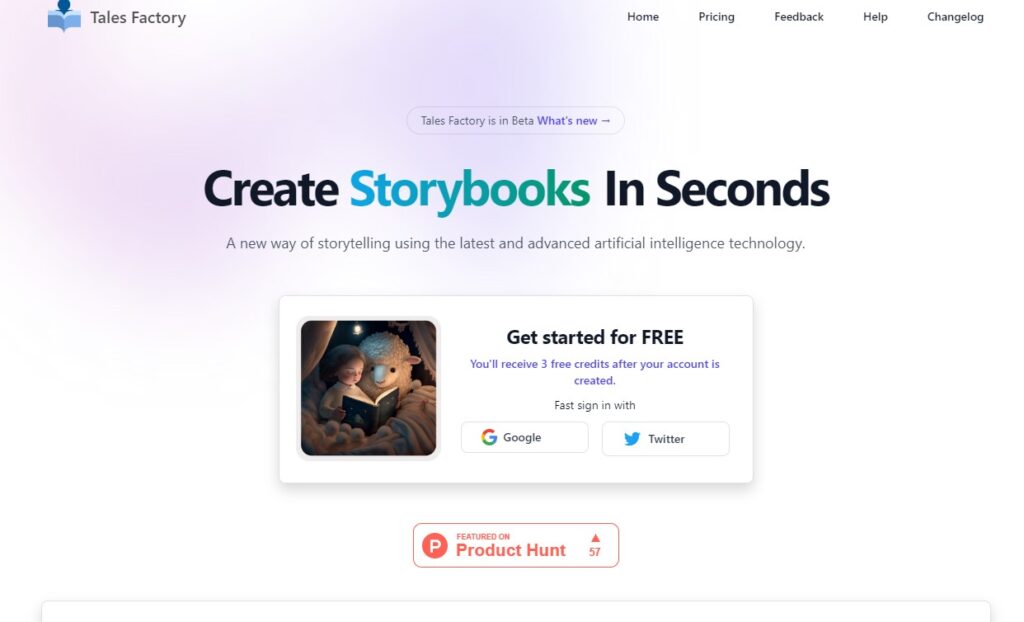Viewport: 1024px width, 622px height.
Task: Open the Featured on Product Hunt badge
Action: 516,545
